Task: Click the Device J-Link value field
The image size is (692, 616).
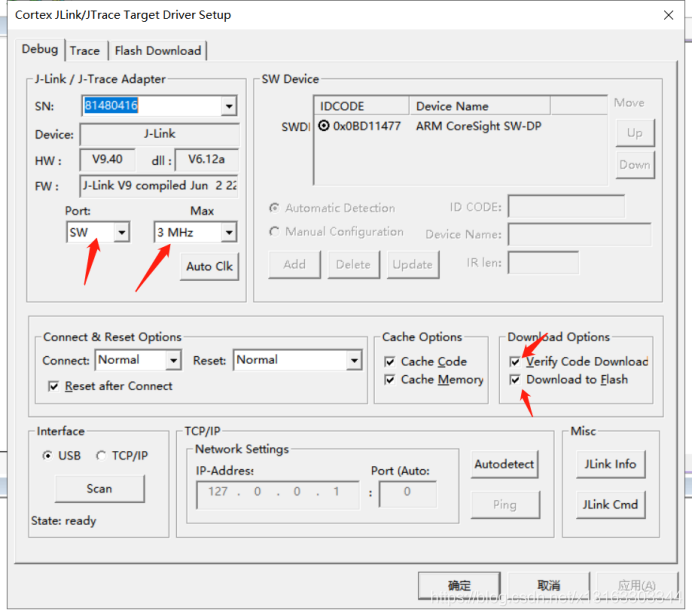Action: 159,134
